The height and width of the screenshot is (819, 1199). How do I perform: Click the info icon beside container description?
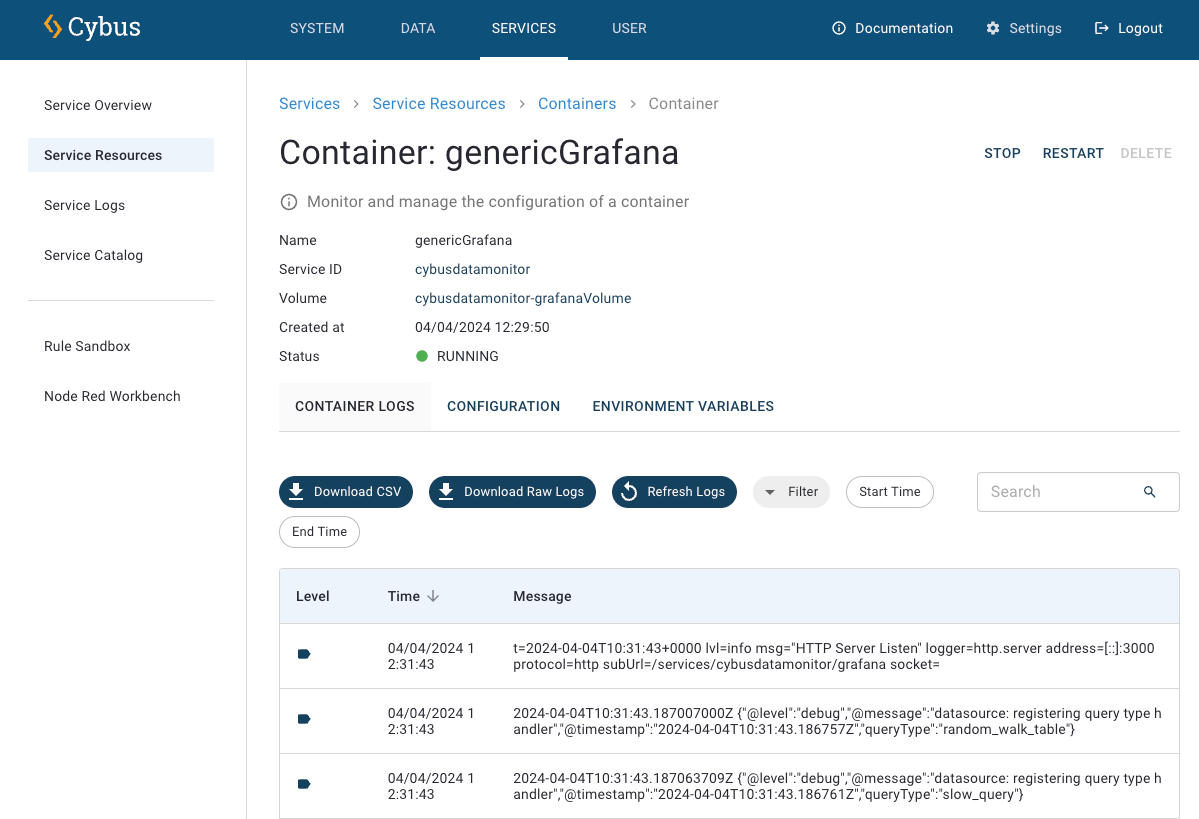tap(289, 202)
